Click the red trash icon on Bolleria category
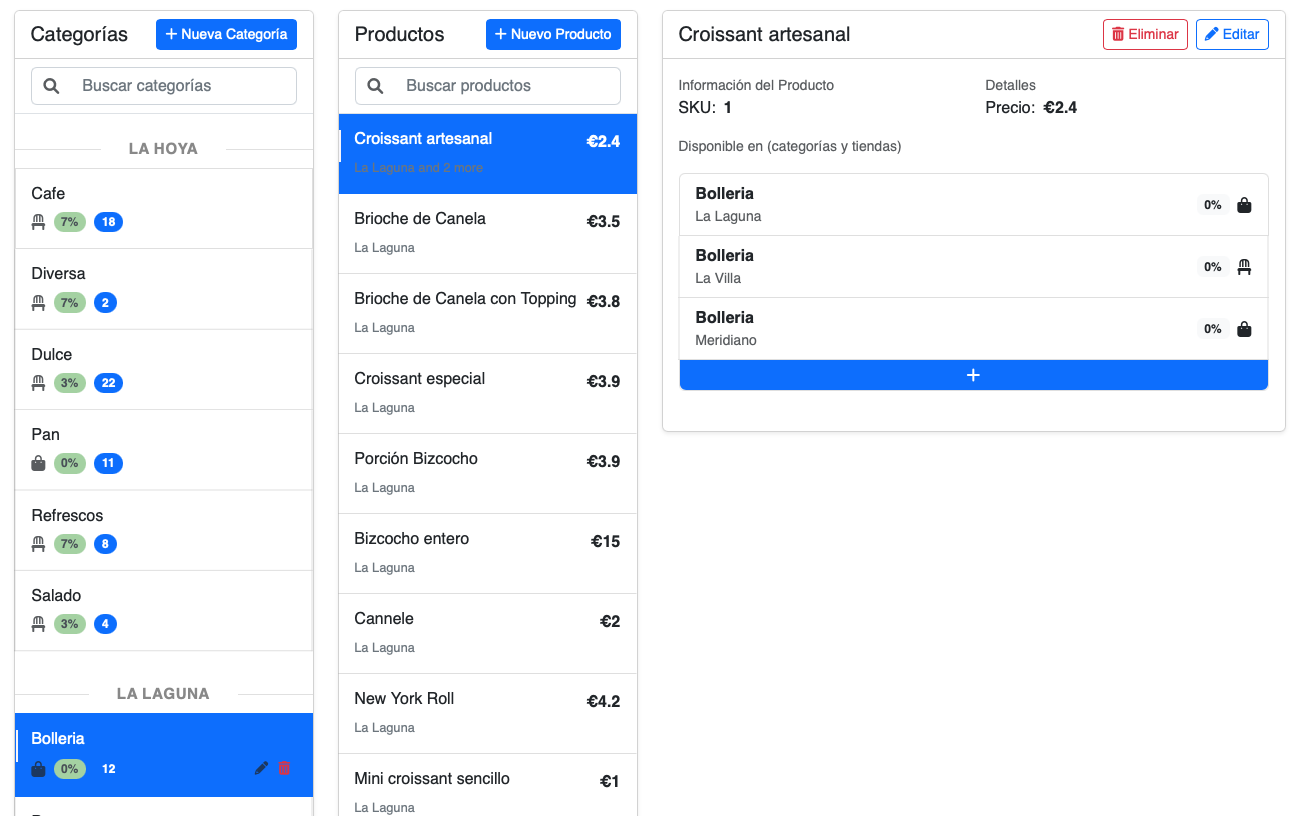 click(284, 768)
